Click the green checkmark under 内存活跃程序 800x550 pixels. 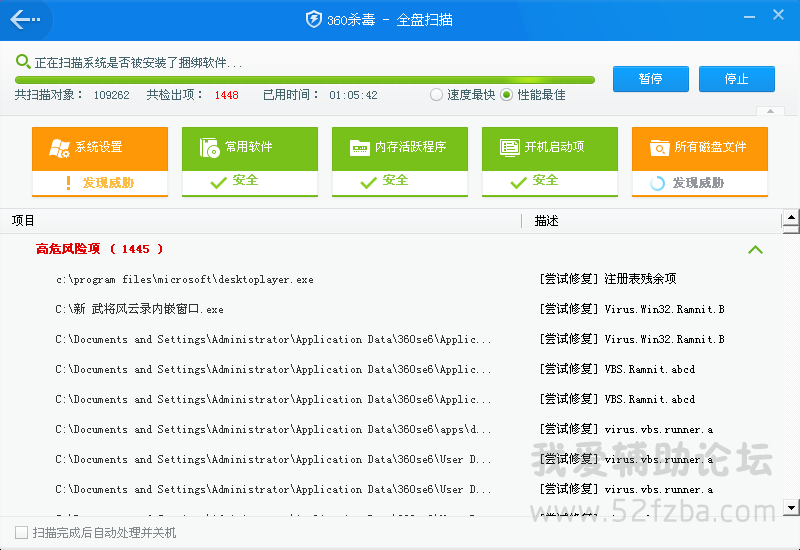(368, 182)
